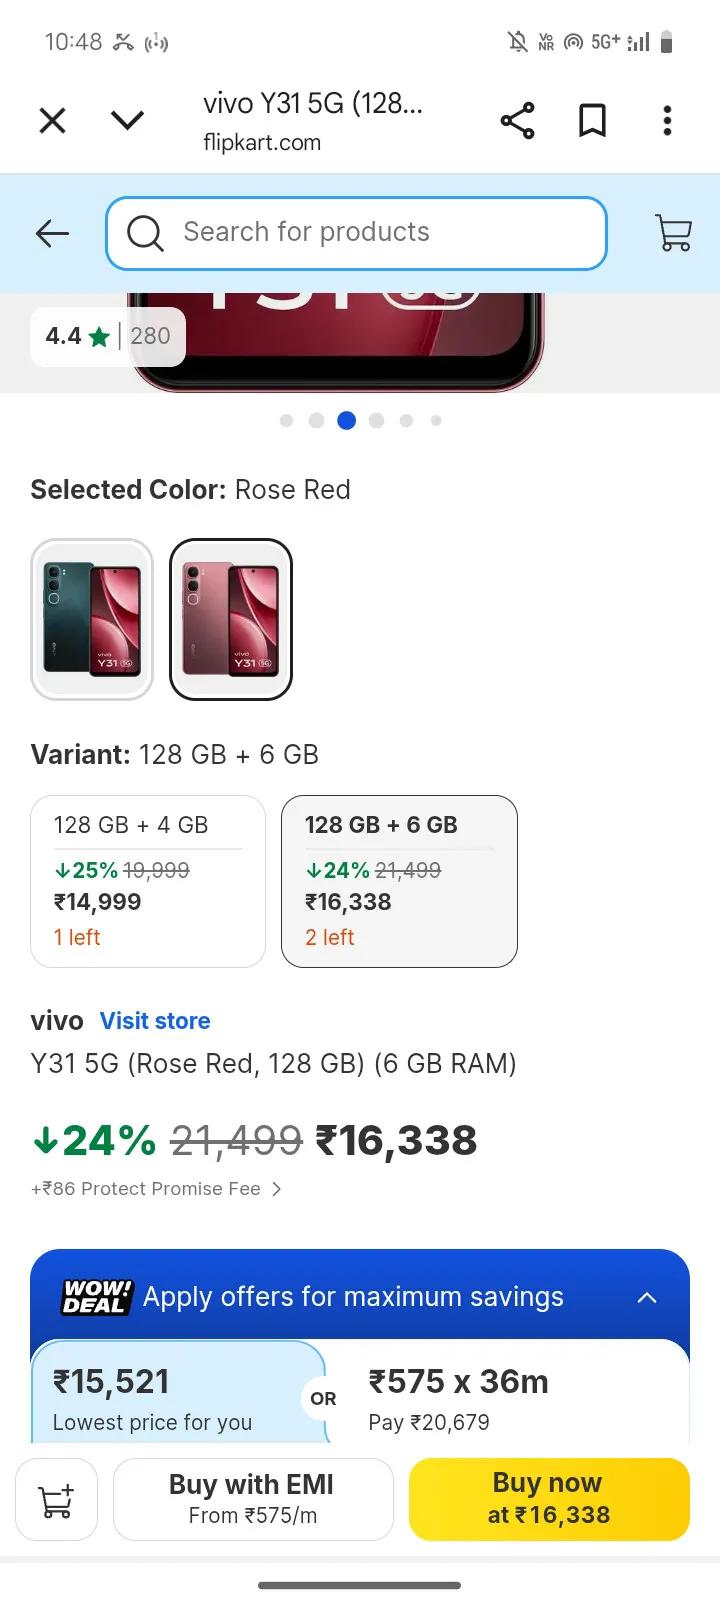The width and height of the screenshot is (720, 1608).
Task: Tap the Search for products field
Action: 356,233
